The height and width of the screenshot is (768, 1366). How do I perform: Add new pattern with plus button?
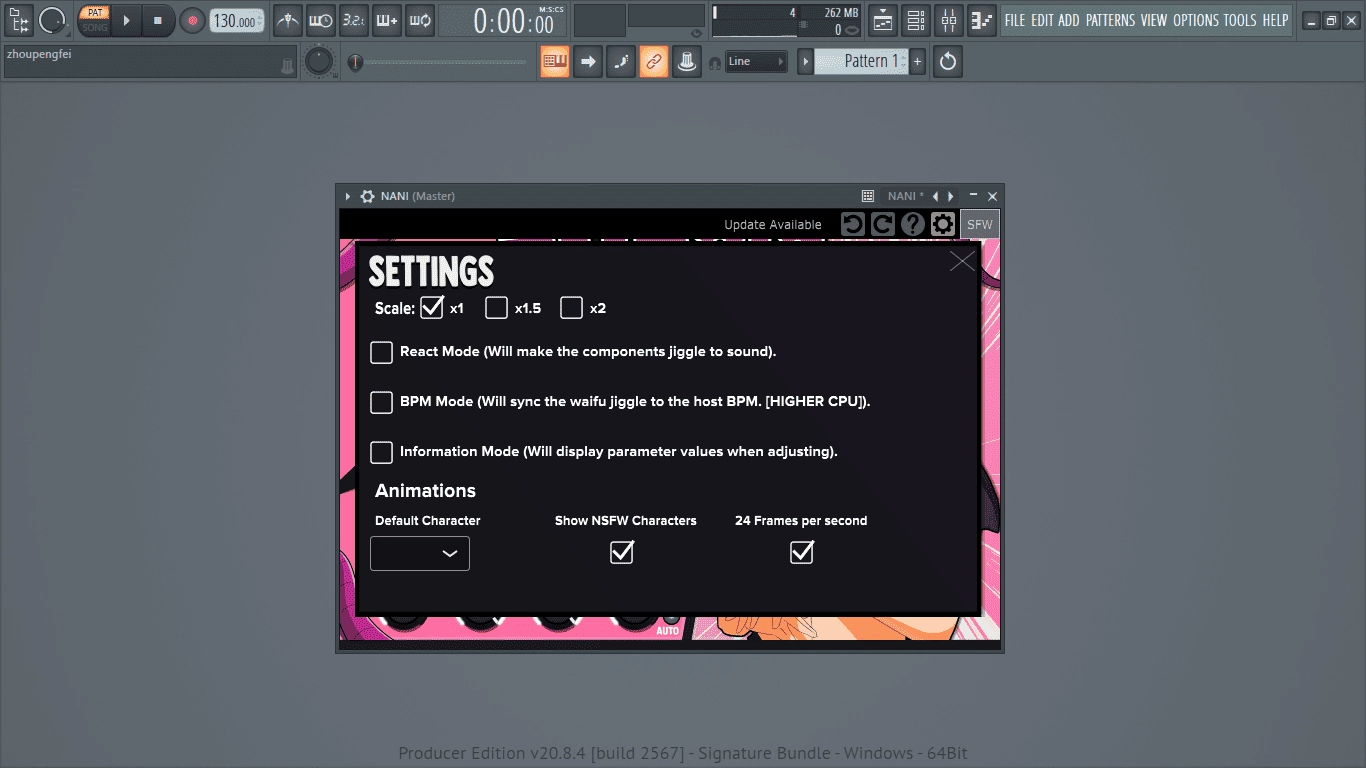918,61
